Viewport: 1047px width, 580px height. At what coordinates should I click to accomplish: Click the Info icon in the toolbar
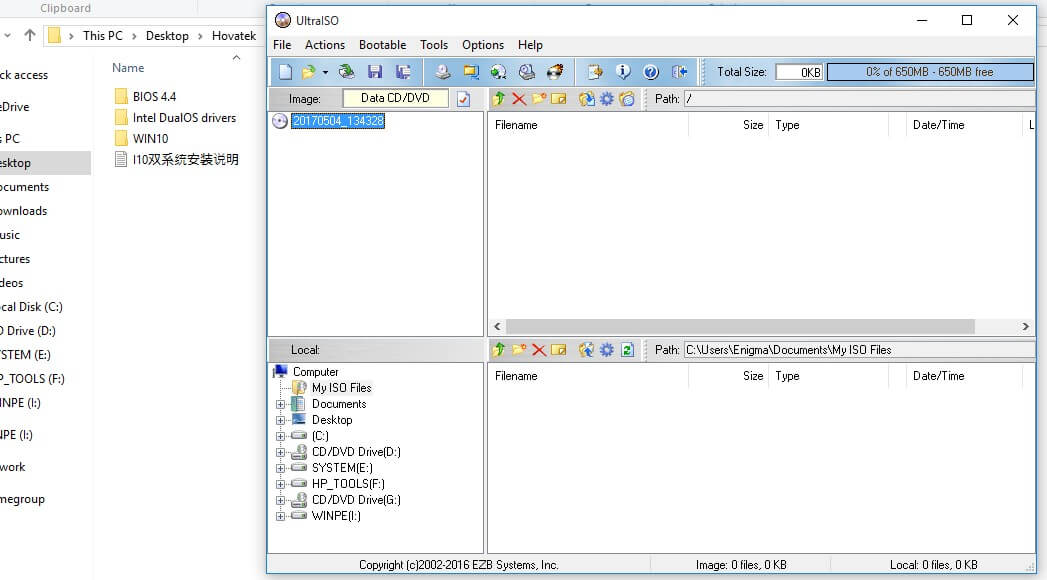[623, 72]
